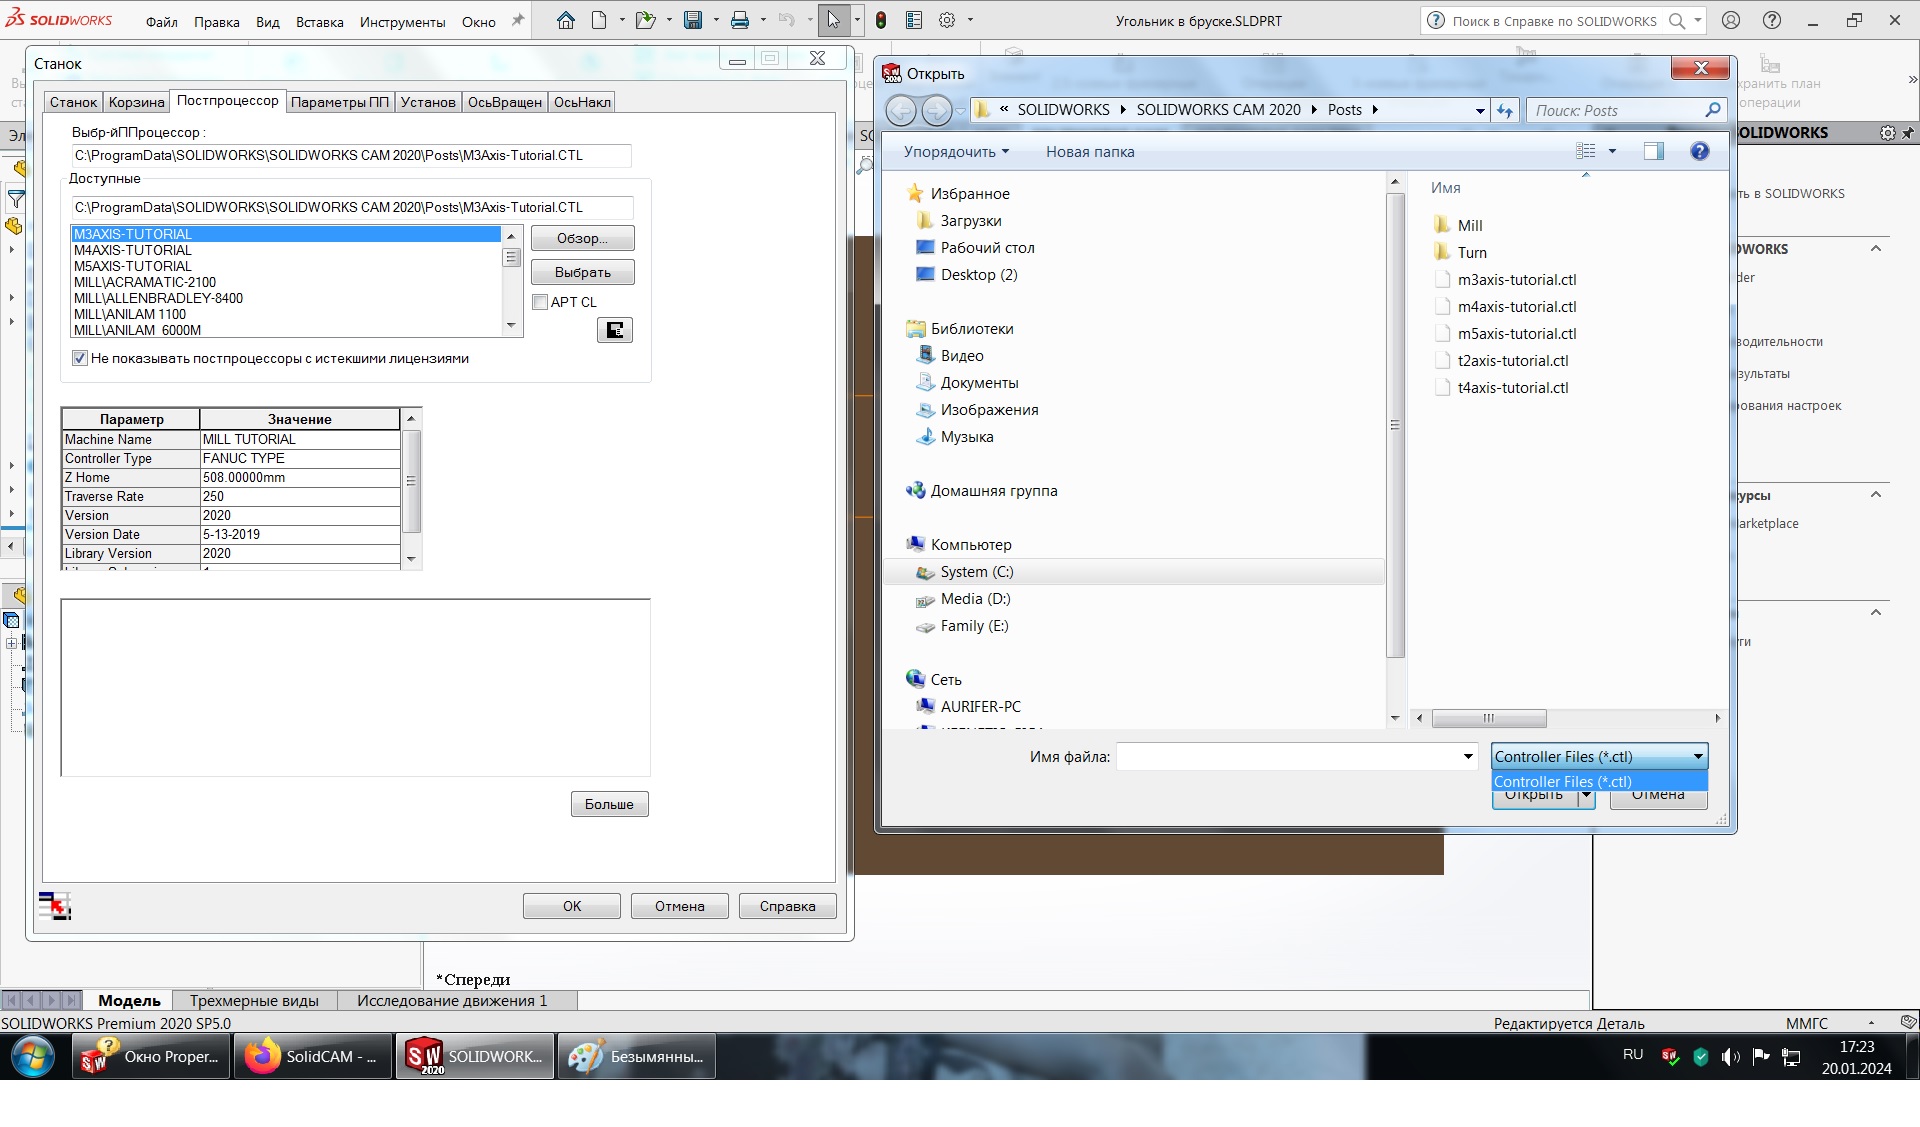Expand the Упорядочить dropdown menu
This screenshot has height=1127, width=1920.
[956, 152]
